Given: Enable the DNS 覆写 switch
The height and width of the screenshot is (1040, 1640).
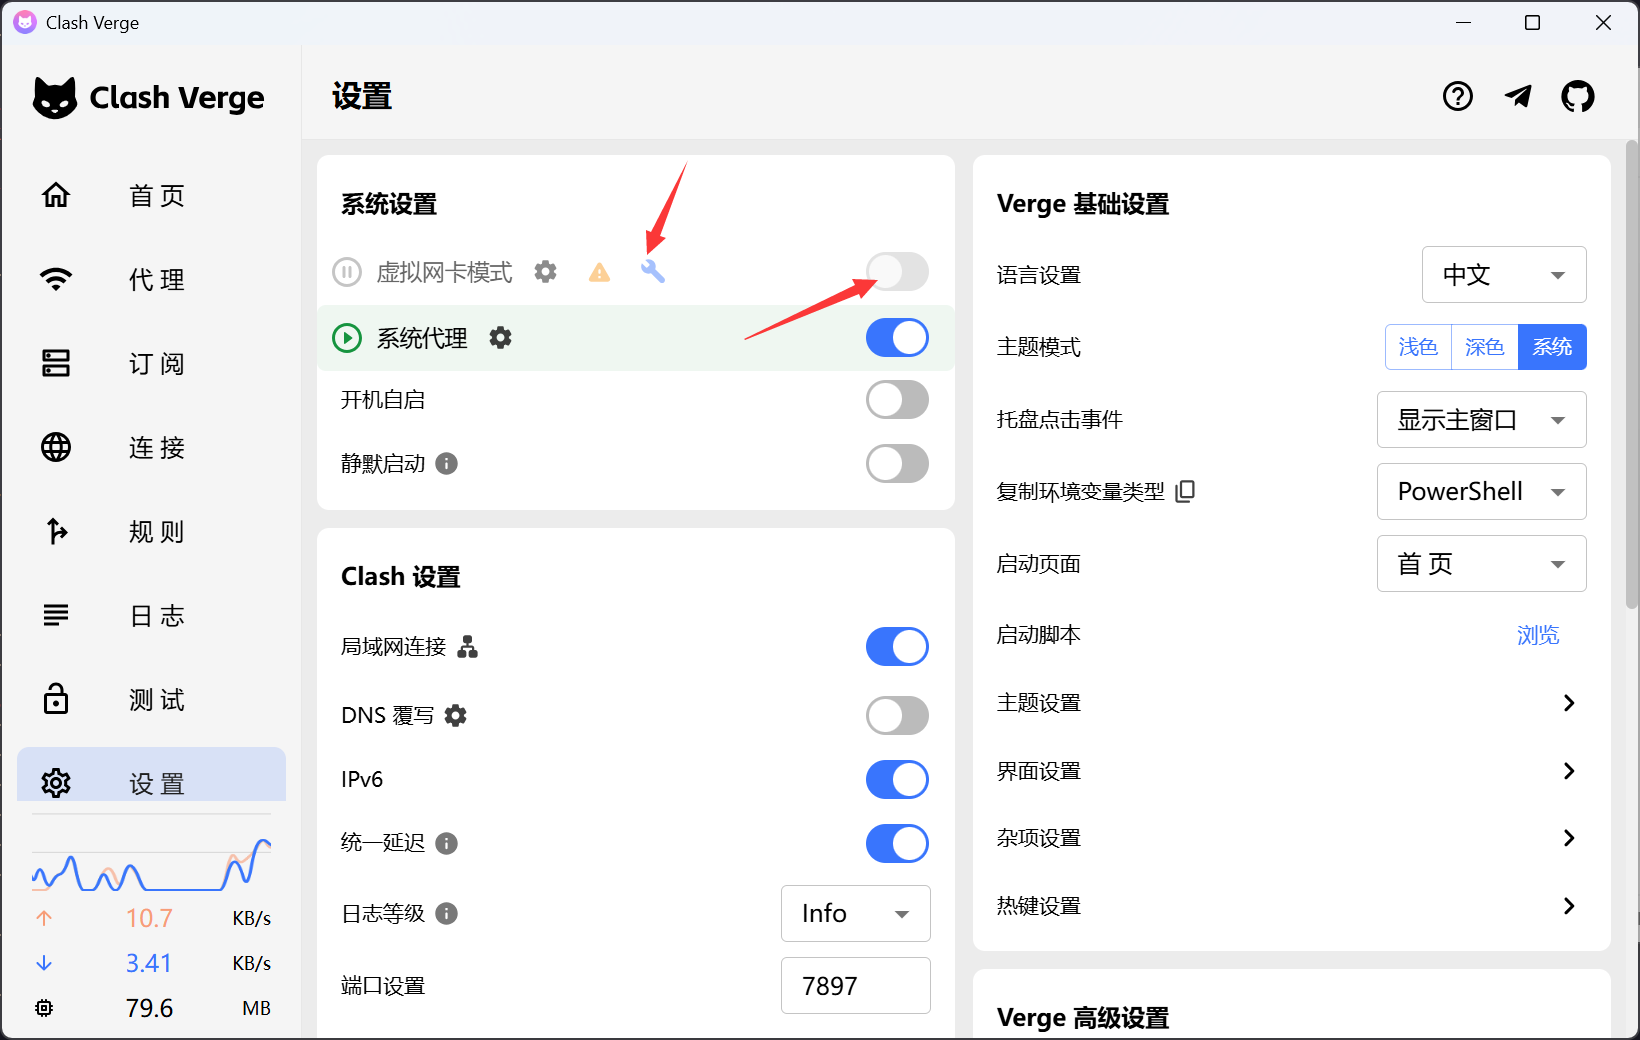Looking at the screenshot, I should pyautogui.click(x=897, y=716).
